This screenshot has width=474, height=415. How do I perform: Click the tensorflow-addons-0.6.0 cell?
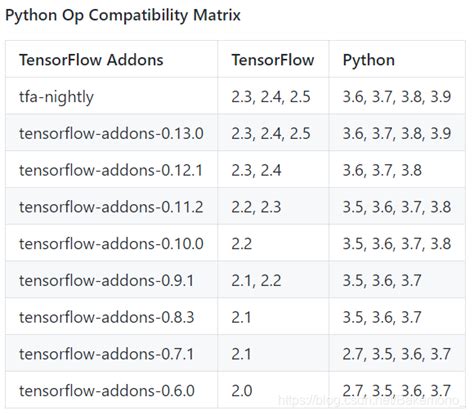tap(112, 390)
